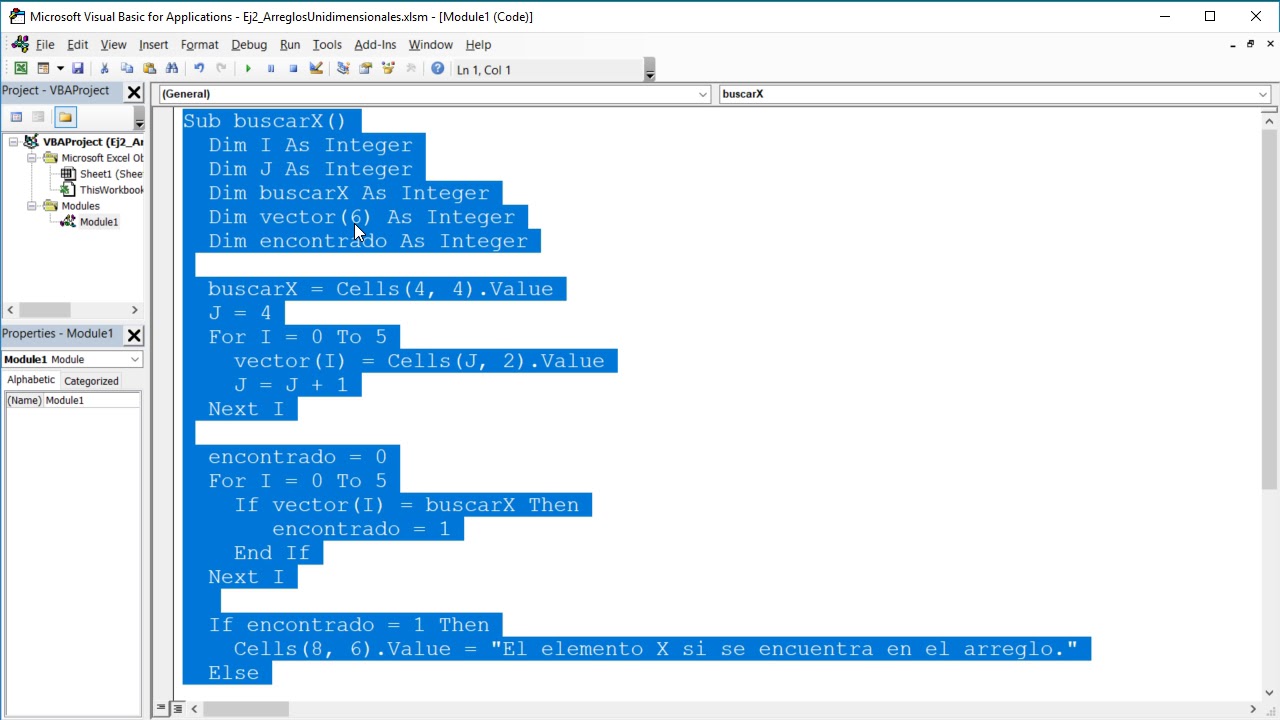Switch to the Categorized properties tab
The width and height of the screenshot is (1280, 720).
[91, 381]
